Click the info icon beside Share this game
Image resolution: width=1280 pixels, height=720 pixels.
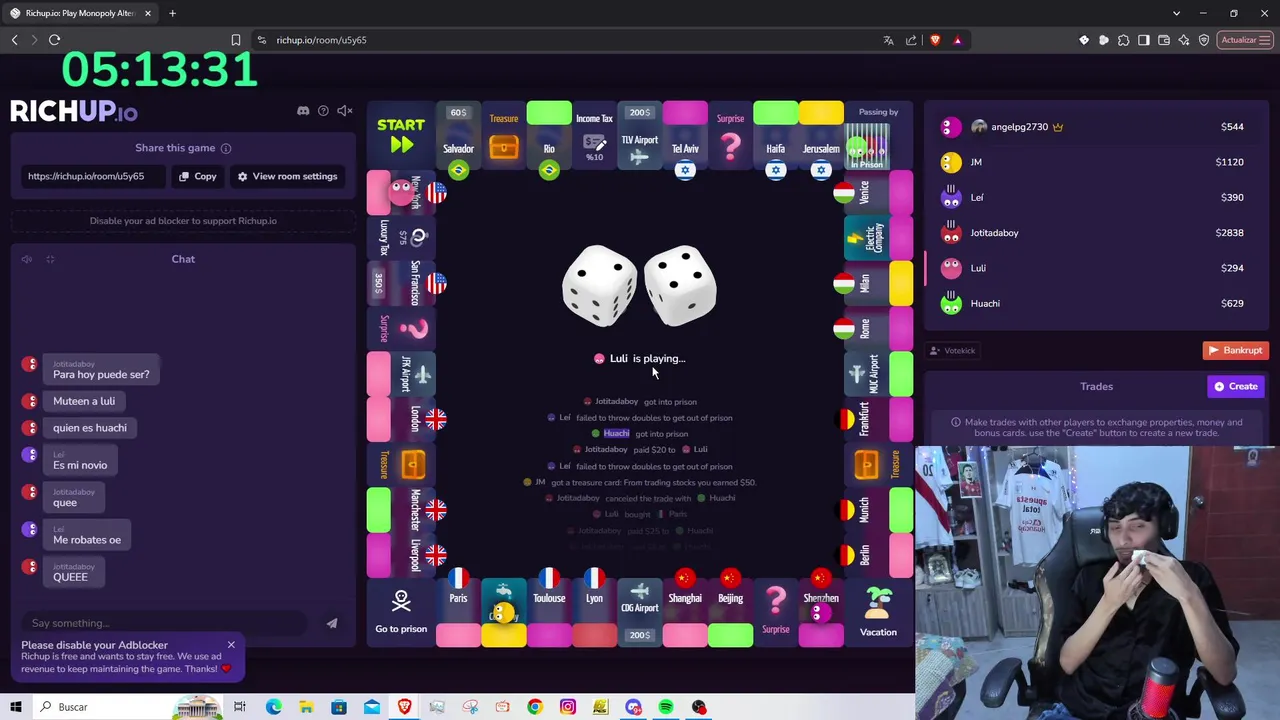click(226, 148)
